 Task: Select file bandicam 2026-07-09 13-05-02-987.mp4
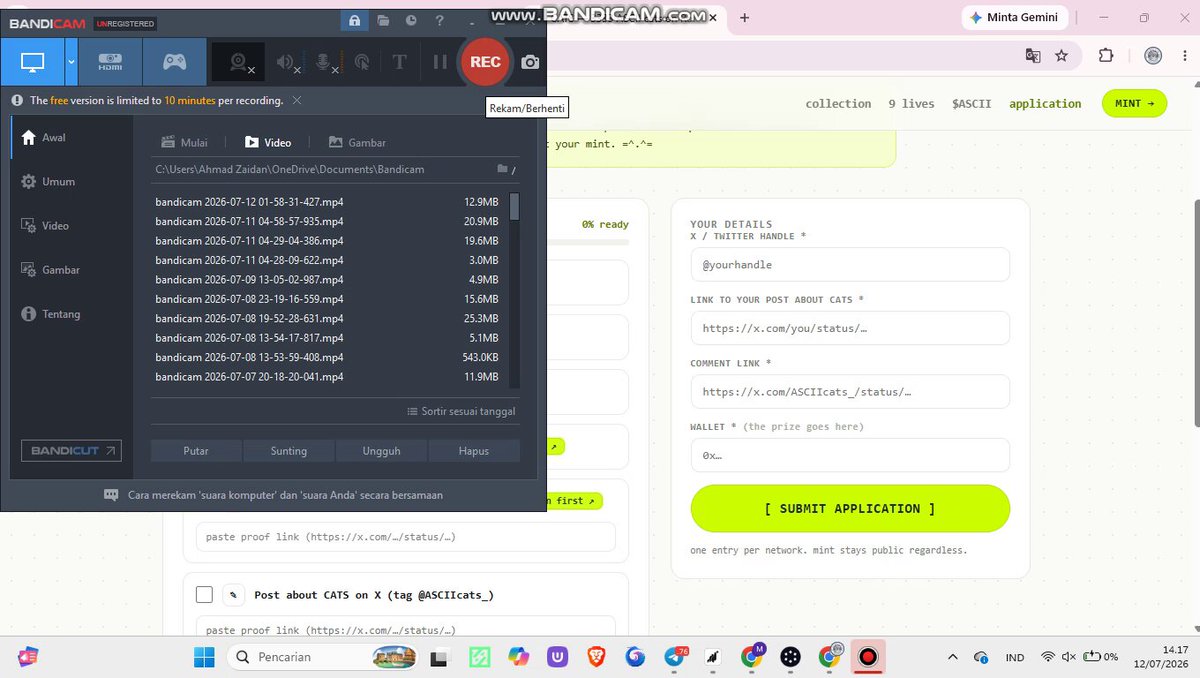pos(326,280)
